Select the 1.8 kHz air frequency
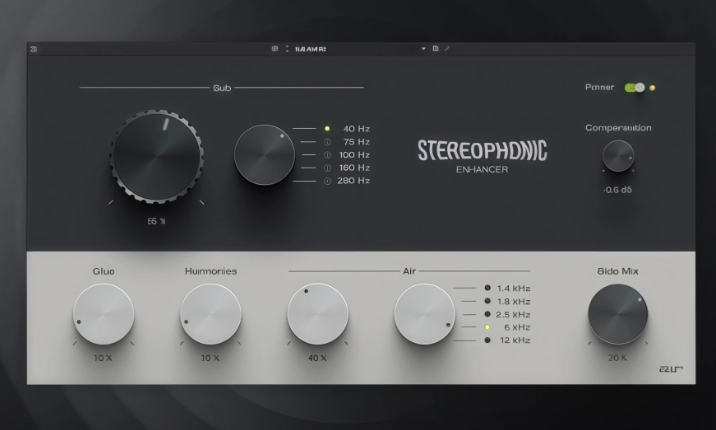This screenshot has width=716, height=430. [487, 301]
